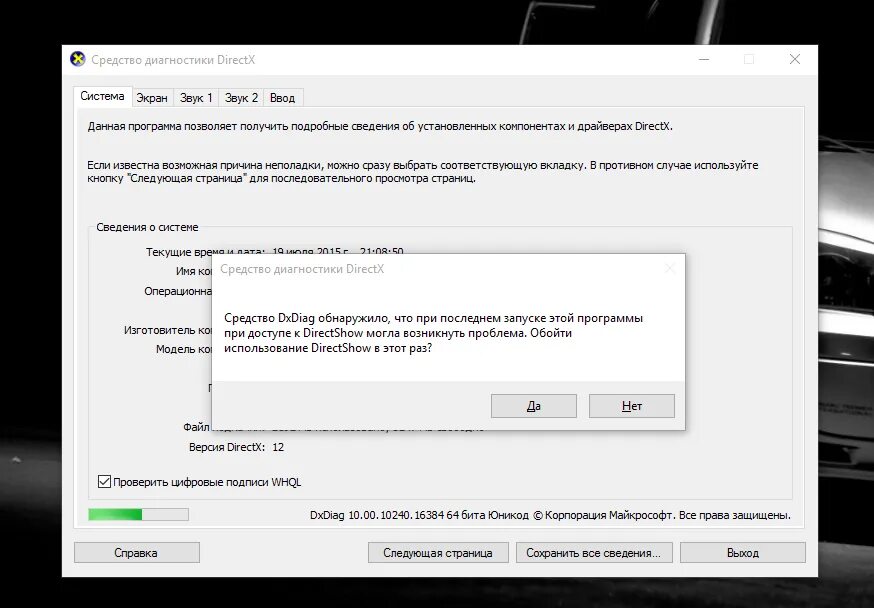Close the main DirectX diagnostic window
This screenshot has width=874, height=608.
(795, 59)
